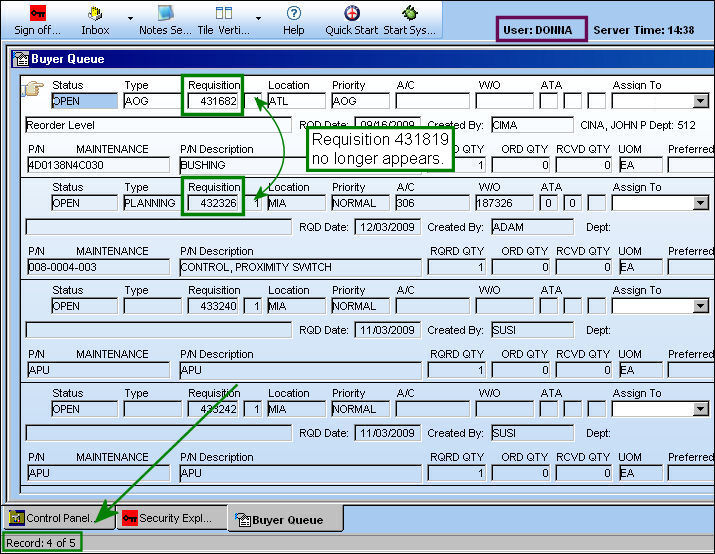Click the highlighted OPEN status in first record
Image resolution: width=715 pixels, height=554 pixels.
[84, 101]
